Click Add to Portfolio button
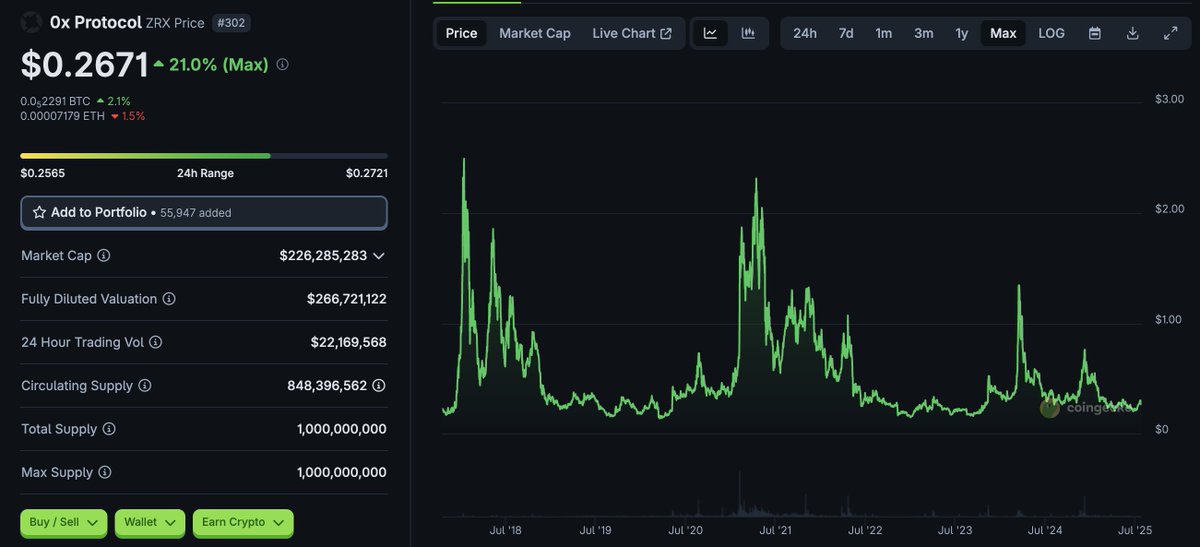This screenshot has height=547, width=1200. point(204,212)
